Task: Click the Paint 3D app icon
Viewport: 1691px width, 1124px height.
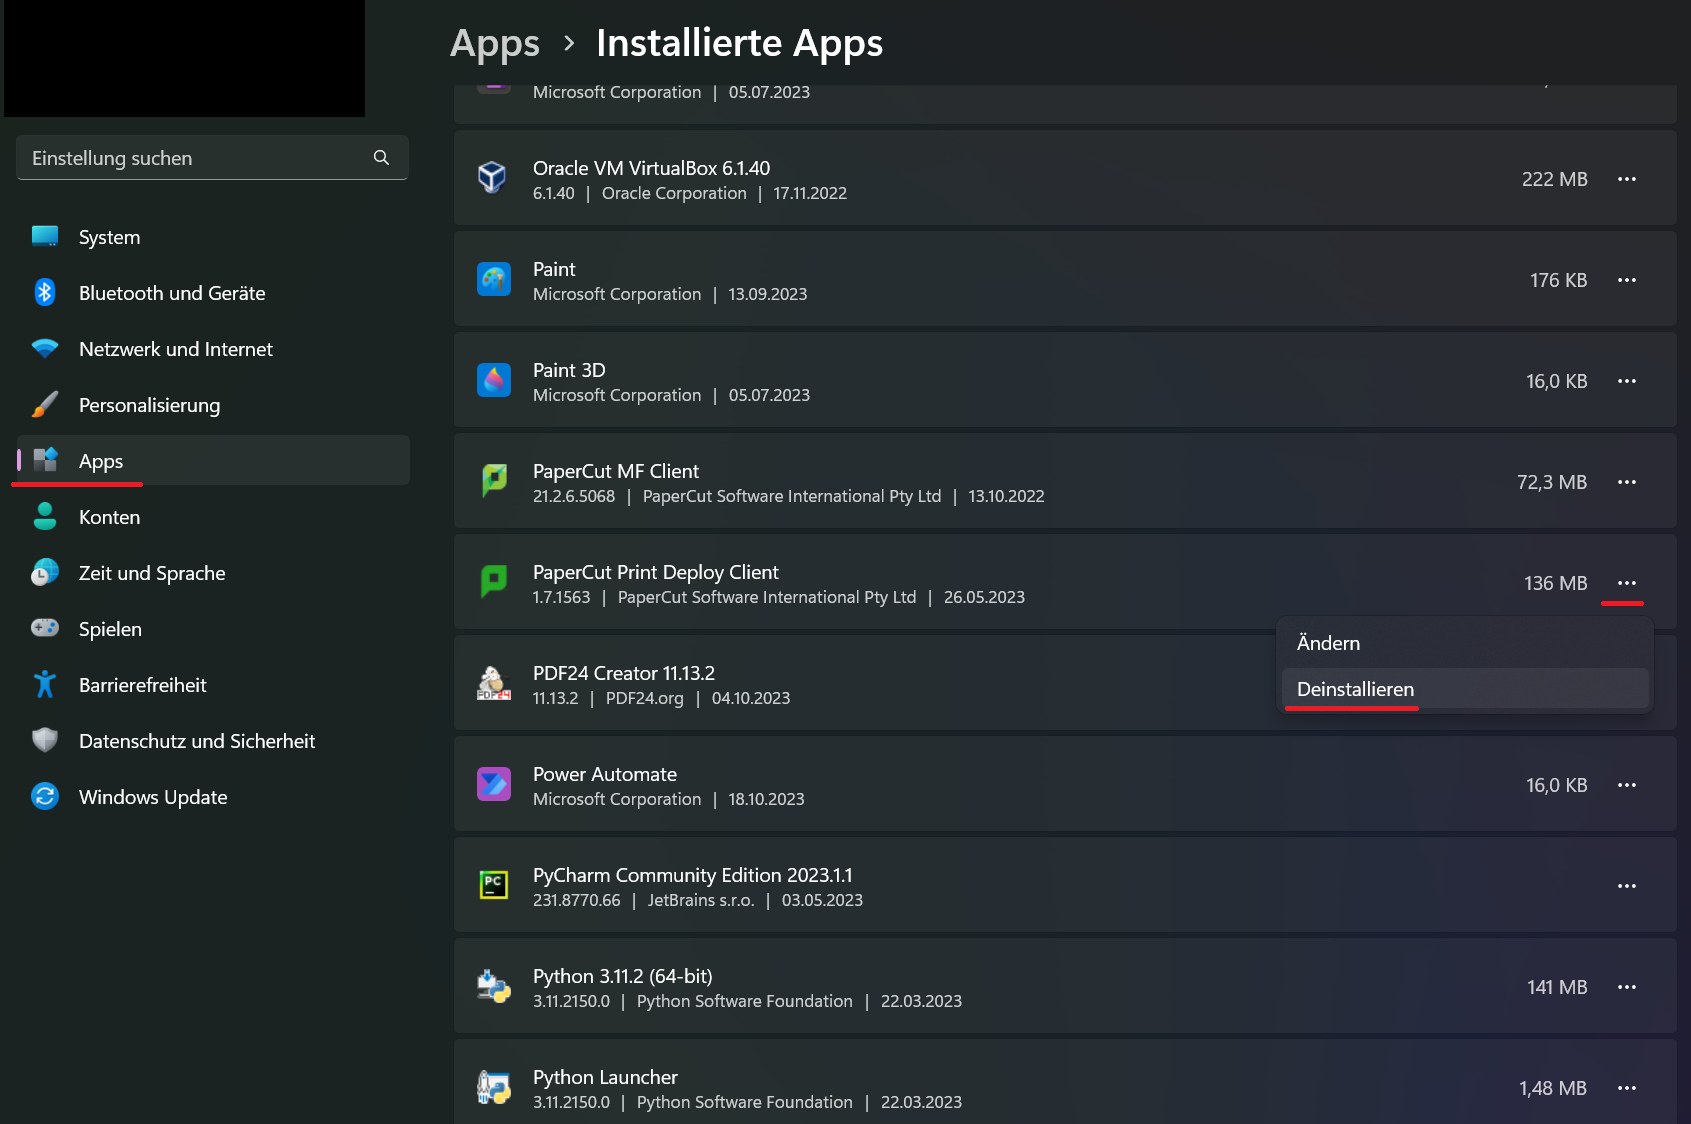Action: (x=494, y=381)
